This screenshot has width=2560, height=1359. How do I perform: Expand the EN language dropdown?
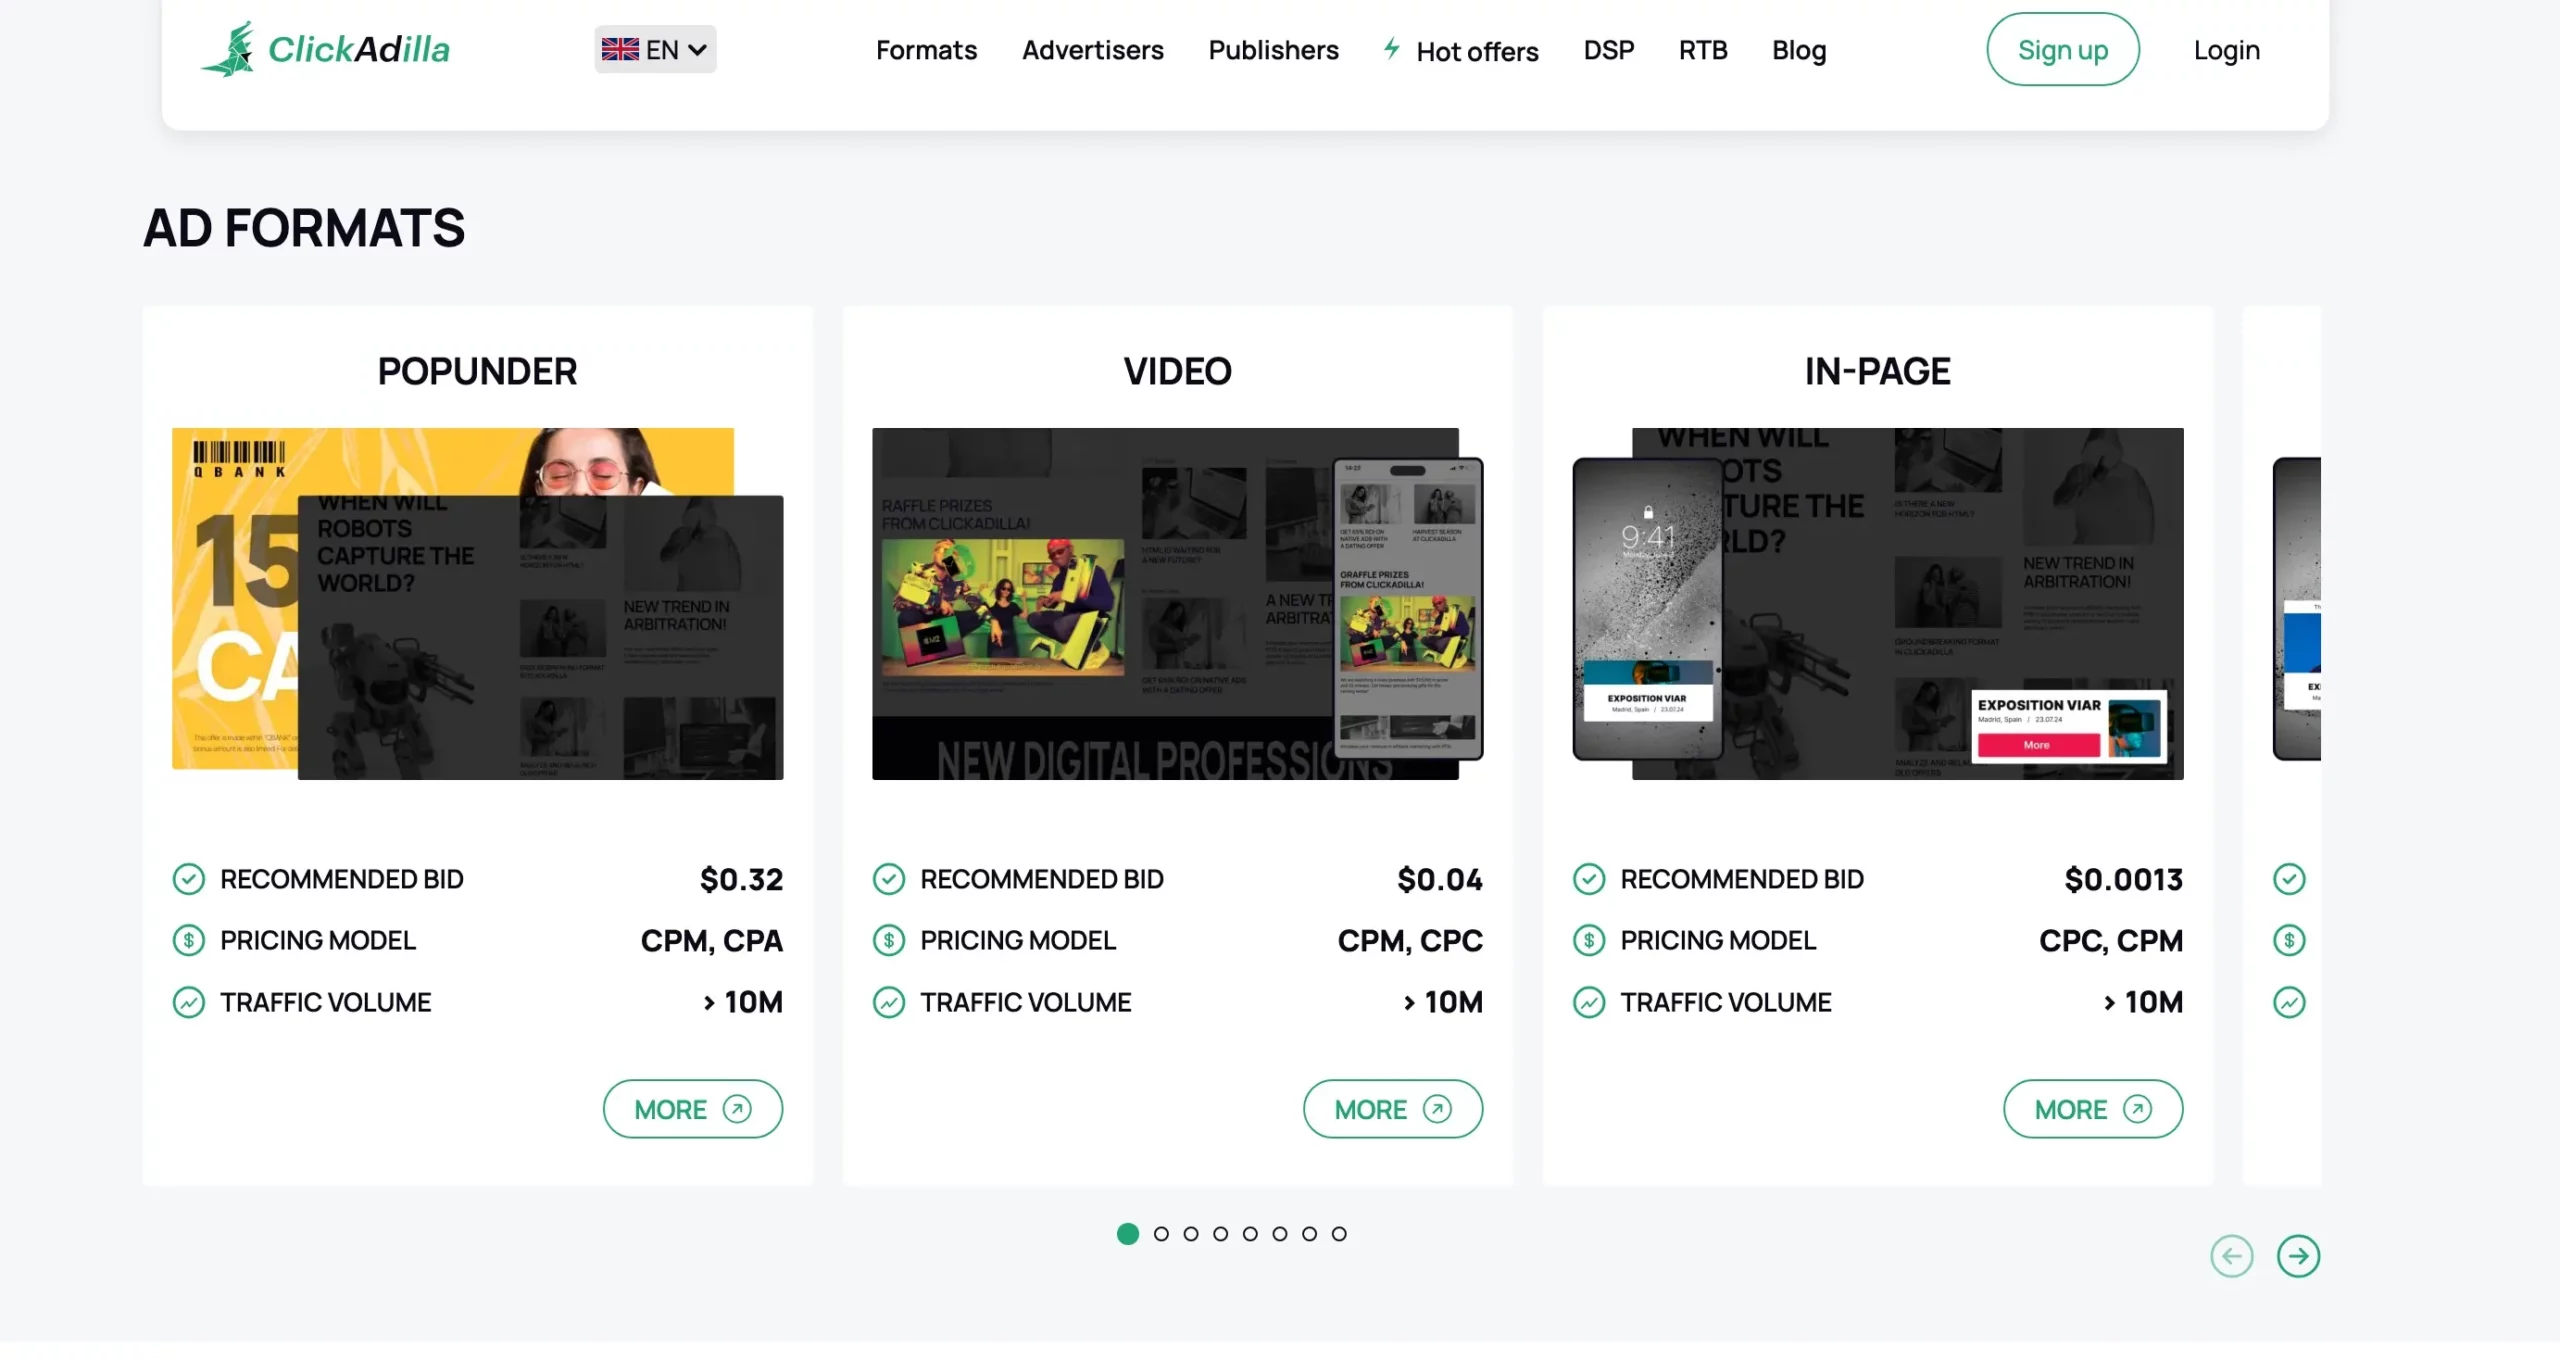(654, 49)
